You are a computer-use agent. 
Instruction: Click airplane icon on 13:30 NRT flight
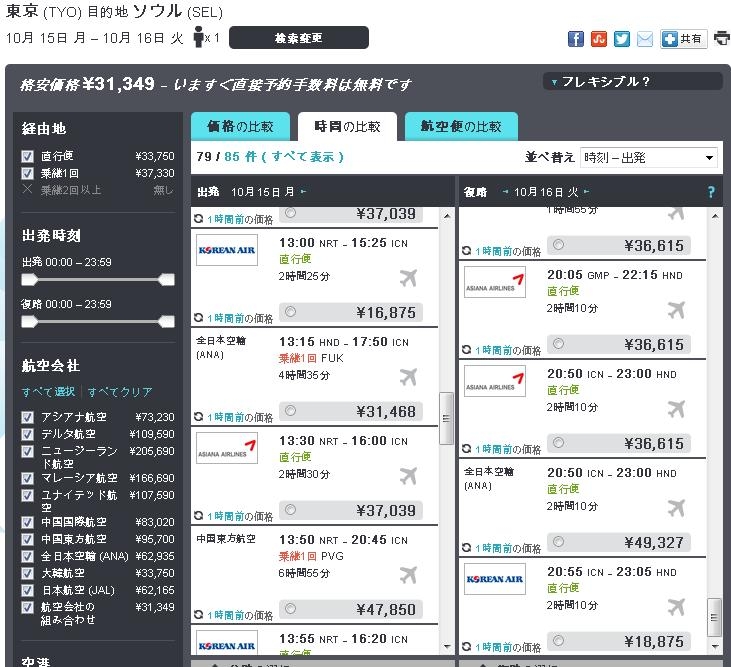[408, 476]
